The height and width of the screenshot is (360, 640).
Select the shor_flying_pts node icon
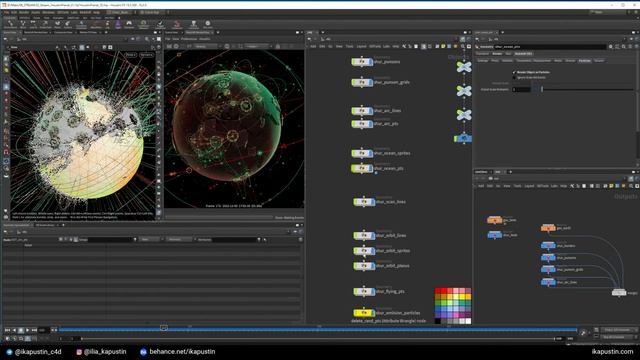tap(364, 291)
